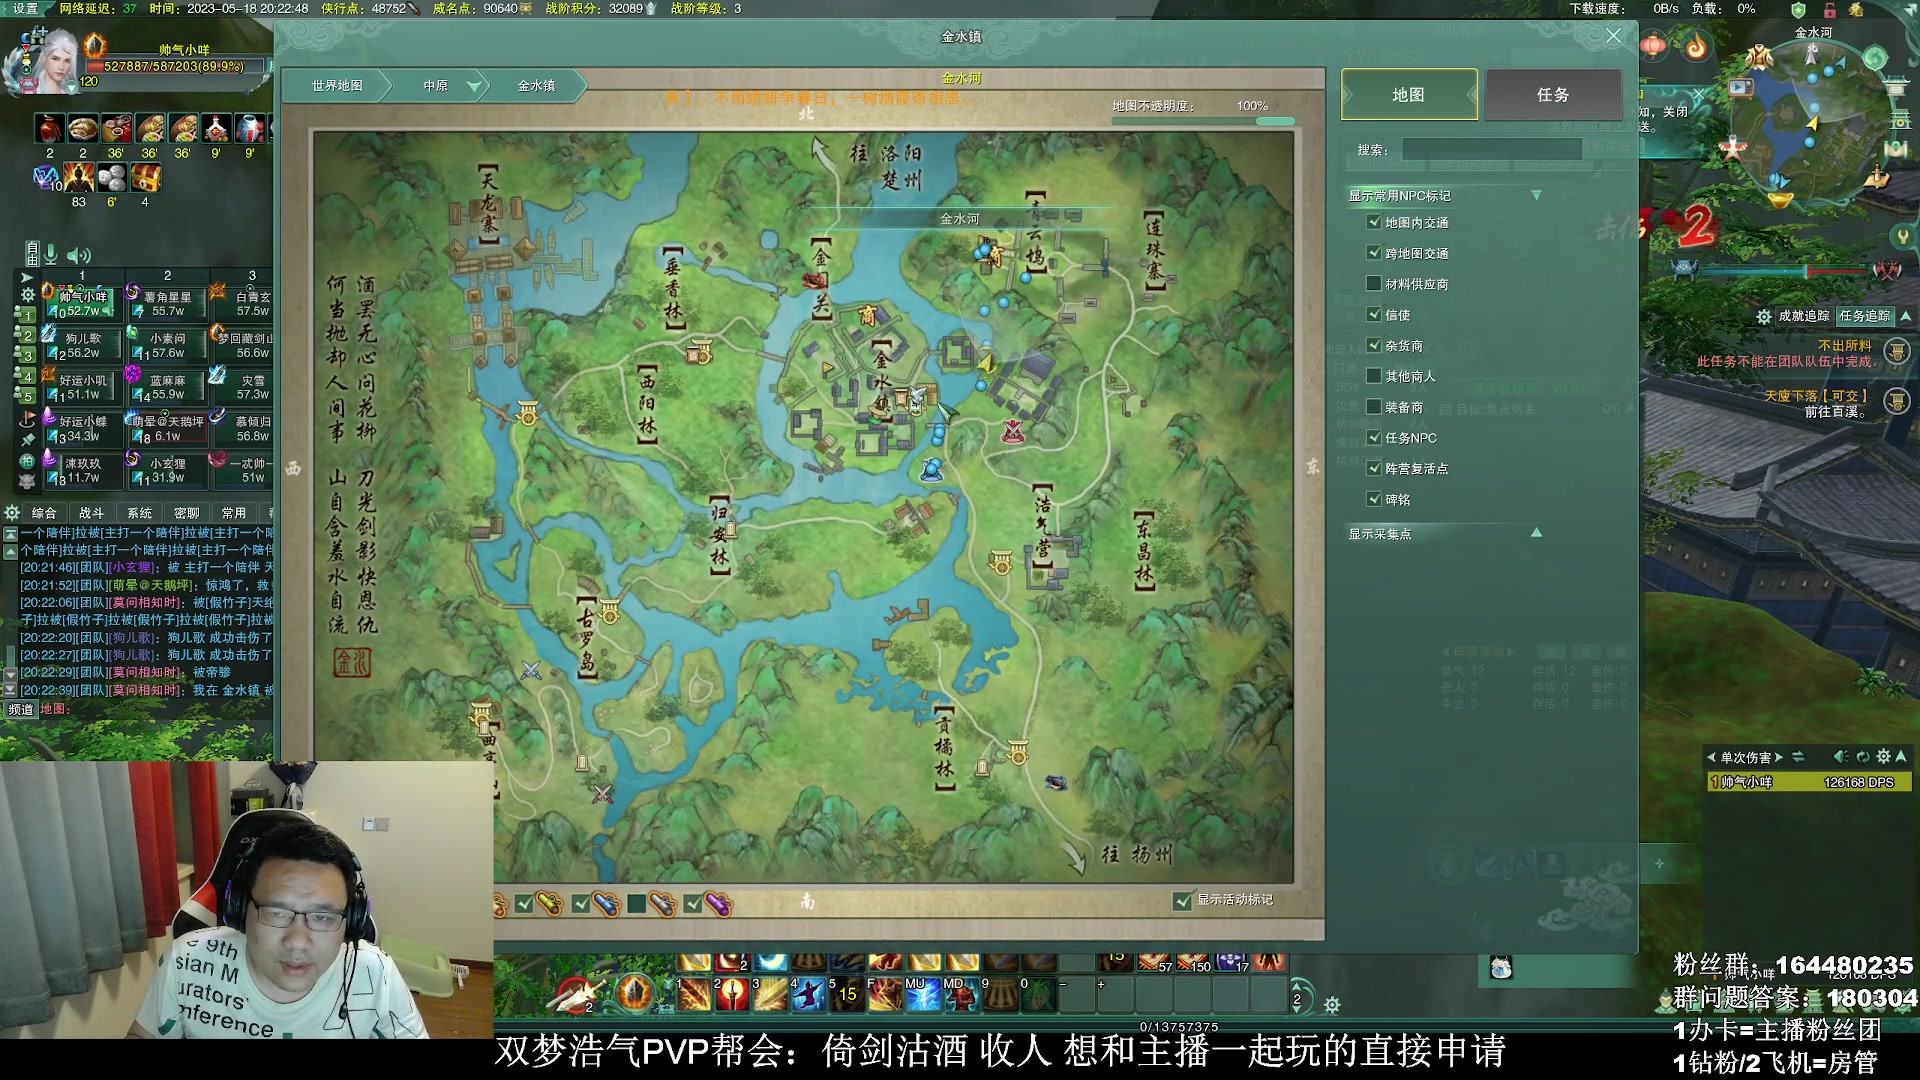Toggle the 碑铭 checkbox
The width and height of the screenshot is (1920, 1080).
click(1374, 499)
